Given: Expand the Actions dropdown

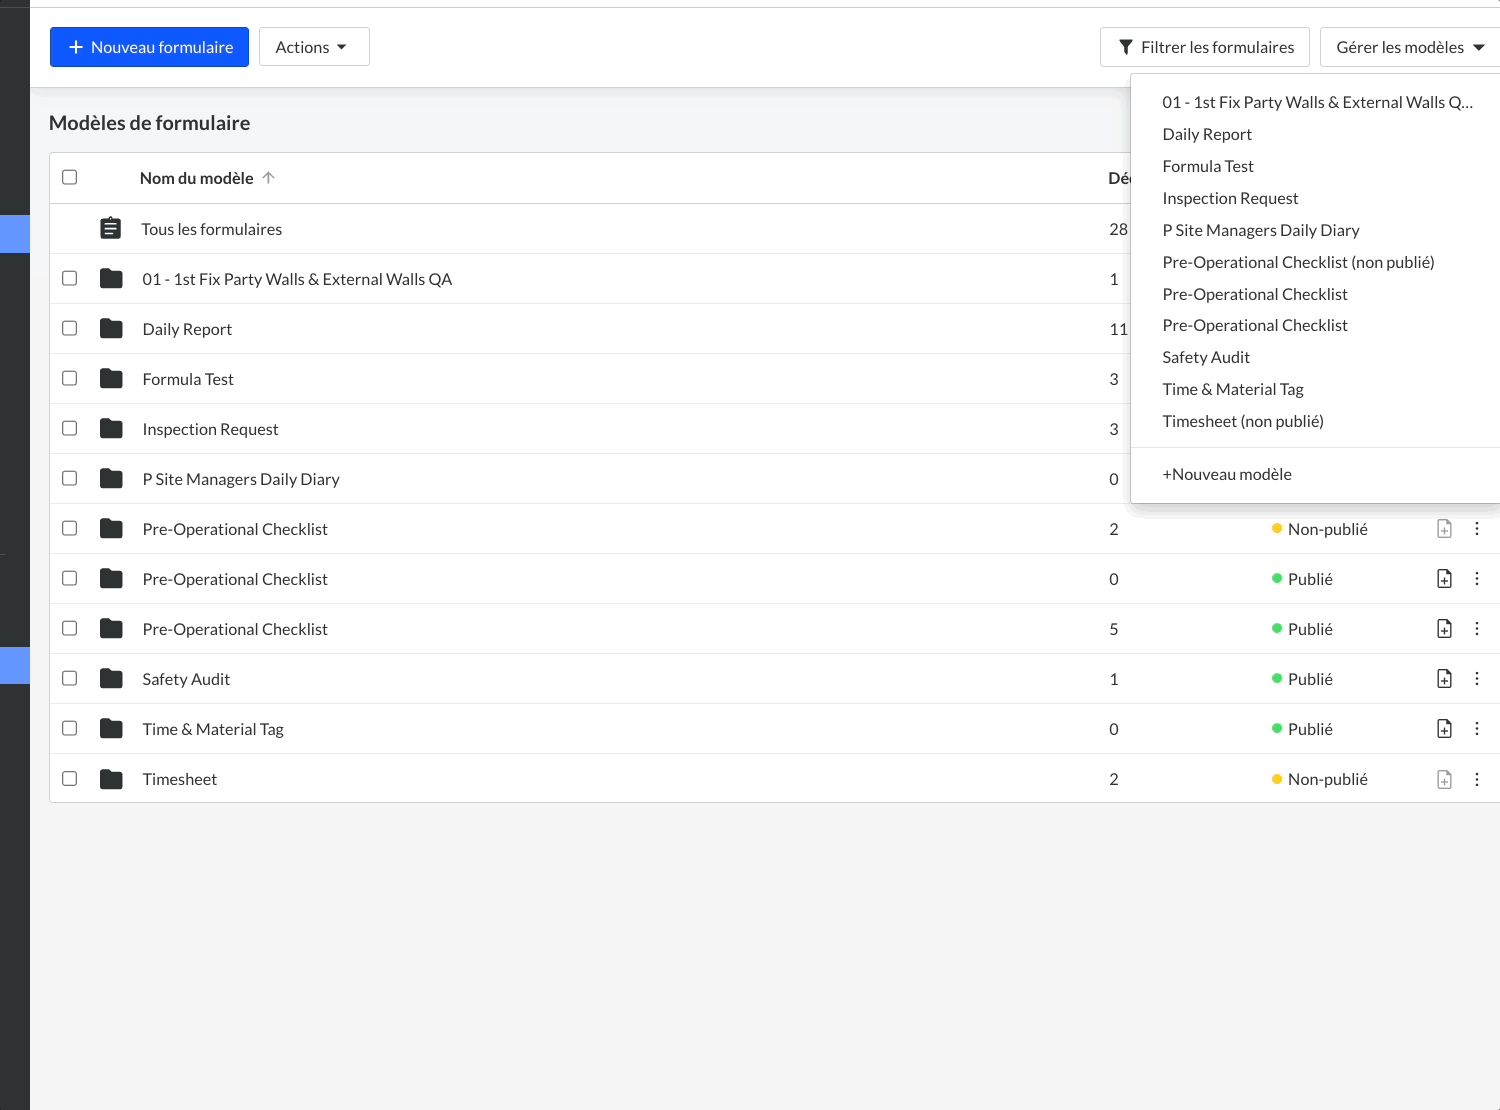Looking at the screenshot, I should [313, 47].
